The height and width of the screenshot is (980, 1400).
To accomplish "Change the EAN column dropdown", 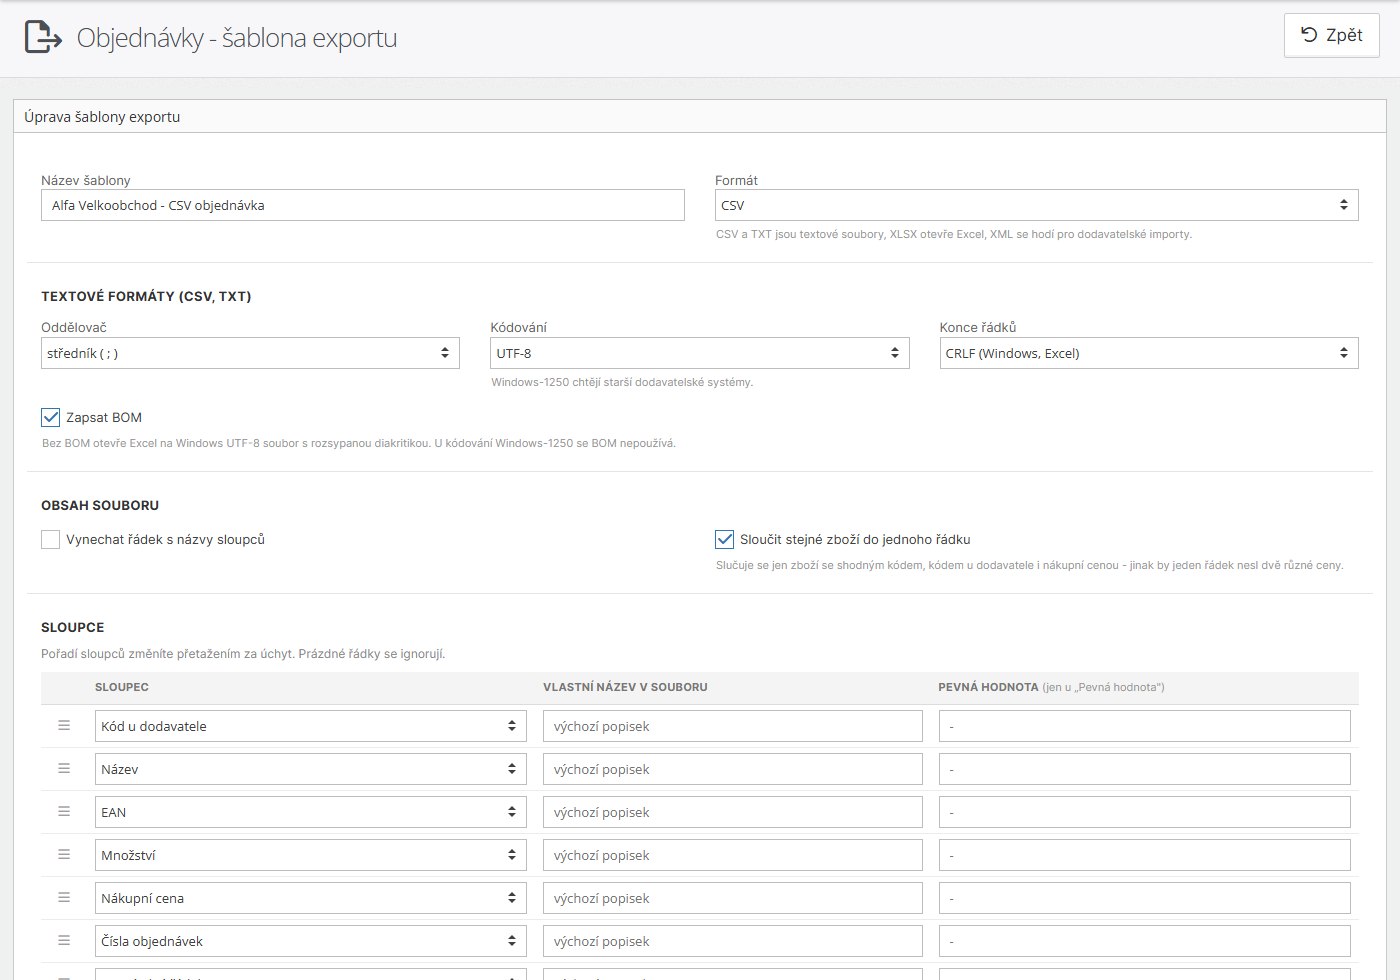I will coord(311,812).
